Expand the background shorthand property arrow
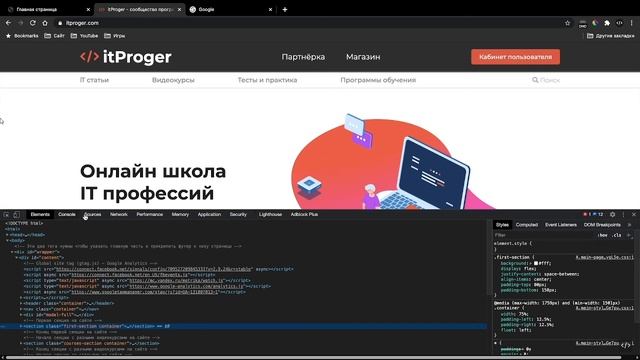The image size is (640, 360). click(531, 263)
